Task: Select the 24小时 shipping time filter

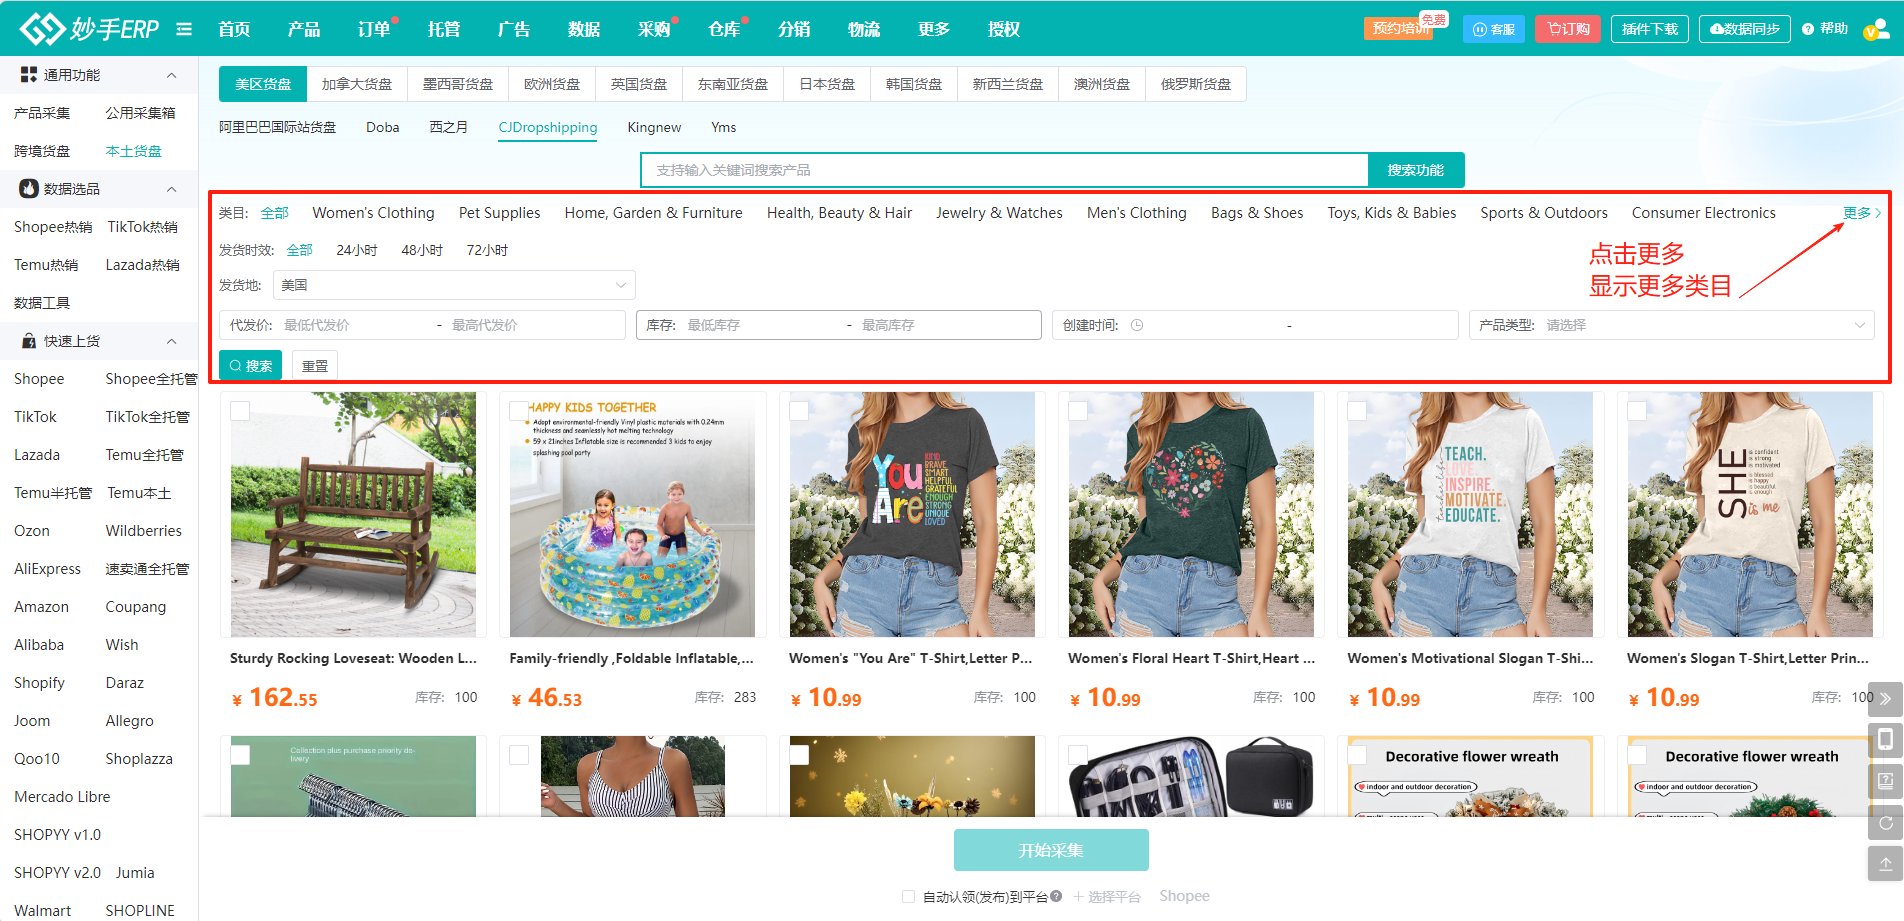Action: [357, 250]
